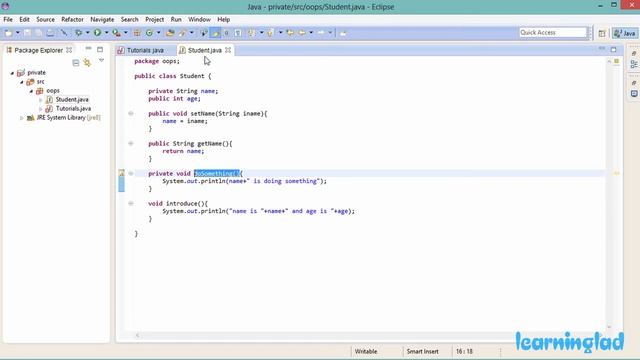Open the Navigate menu
Screen dimensions: 640x360
pos(102,20)
